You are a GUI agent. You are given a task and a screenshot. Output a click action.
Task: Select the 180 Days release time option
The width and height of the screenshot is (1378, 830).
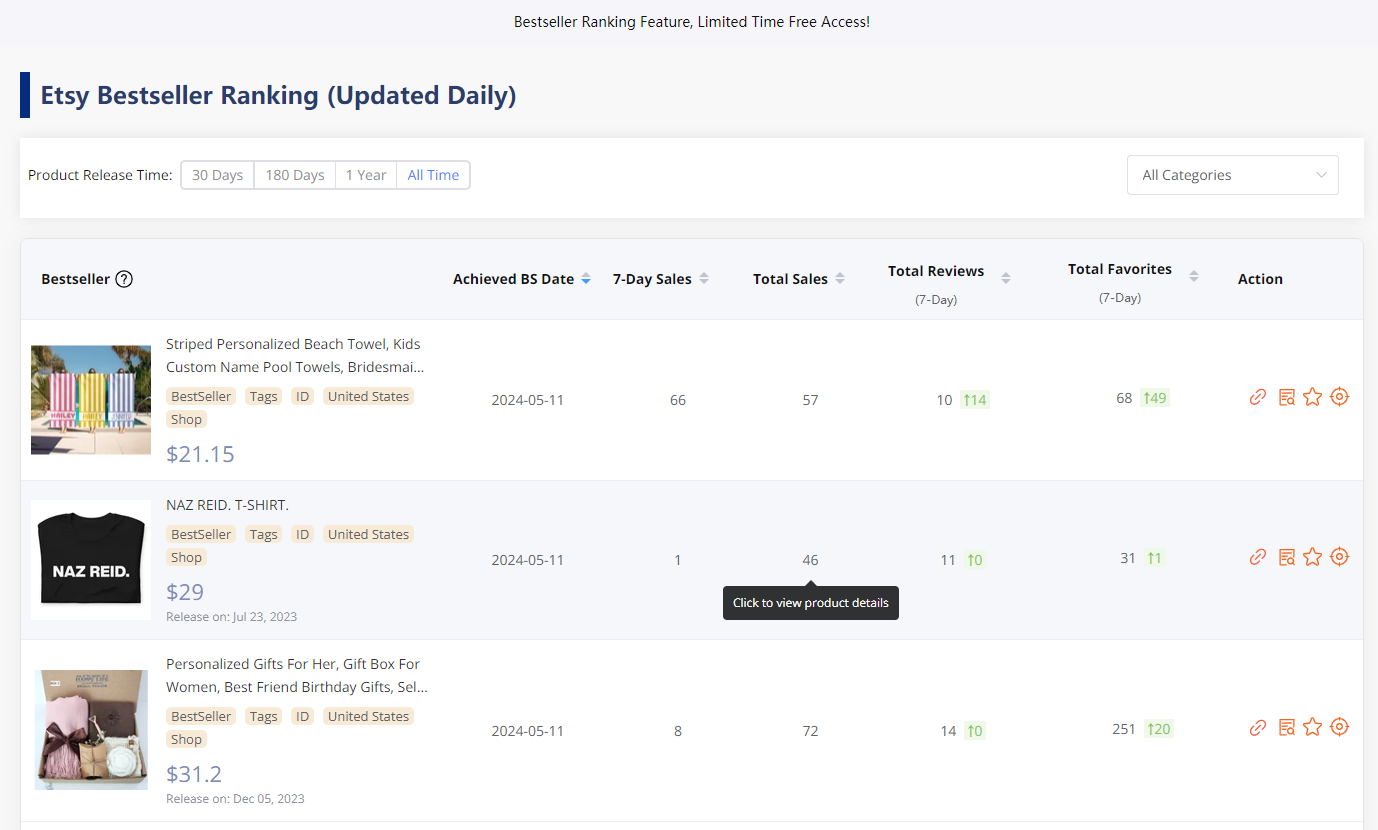click(x=294, y=175)
